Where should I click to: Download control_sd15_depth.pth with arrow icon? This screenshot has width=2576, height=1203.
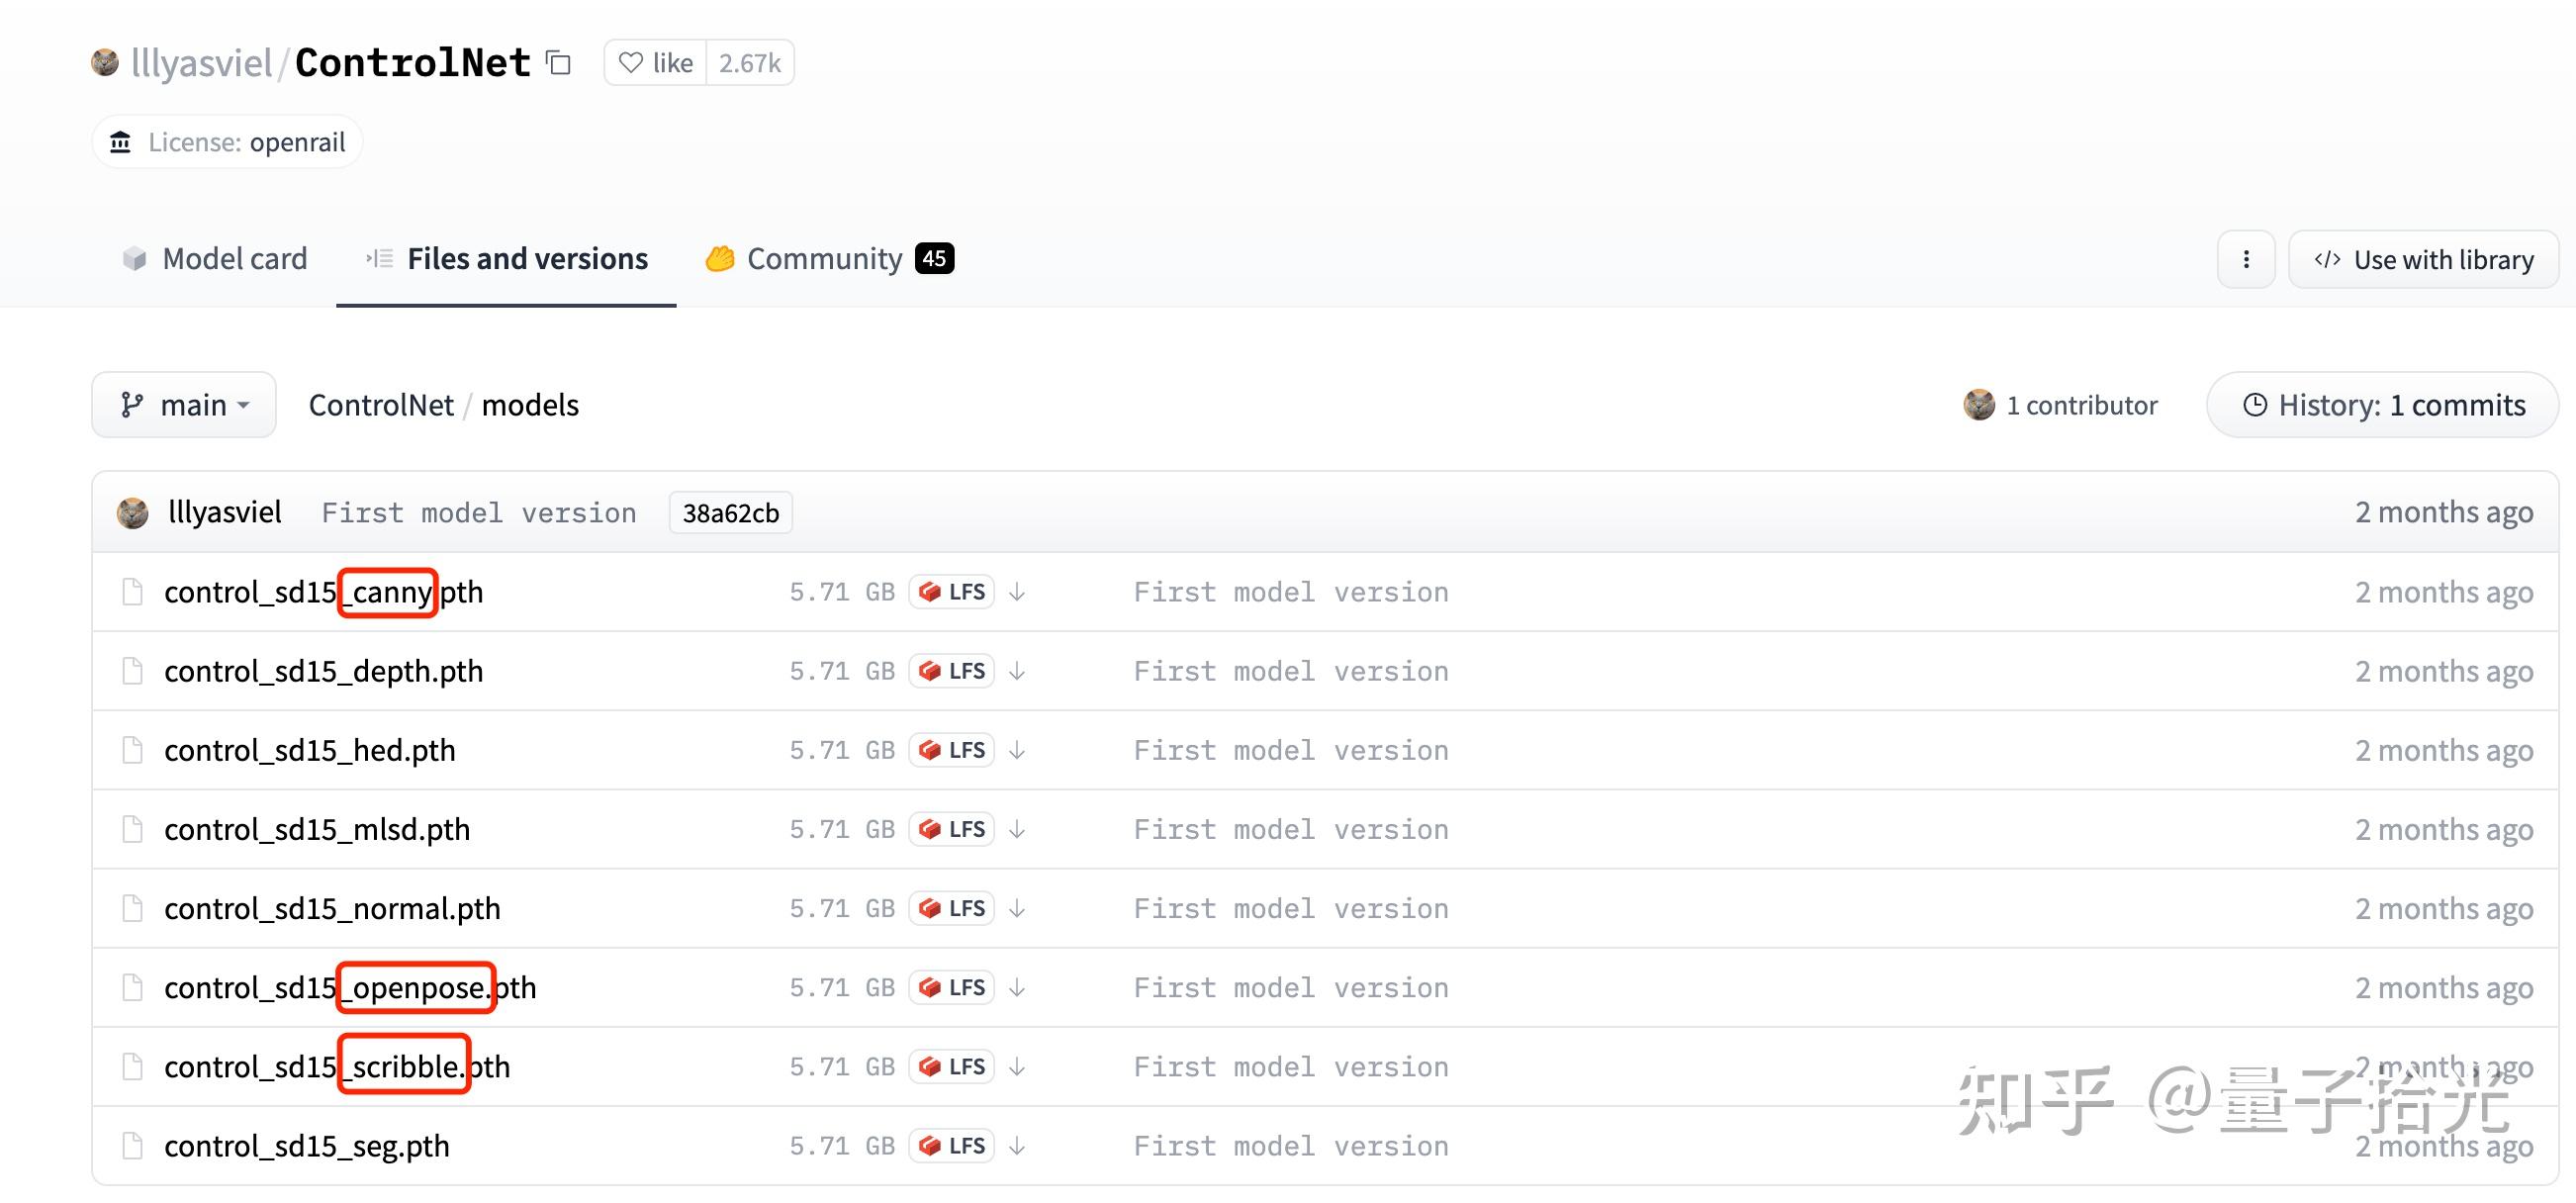tap(1017, 671)
